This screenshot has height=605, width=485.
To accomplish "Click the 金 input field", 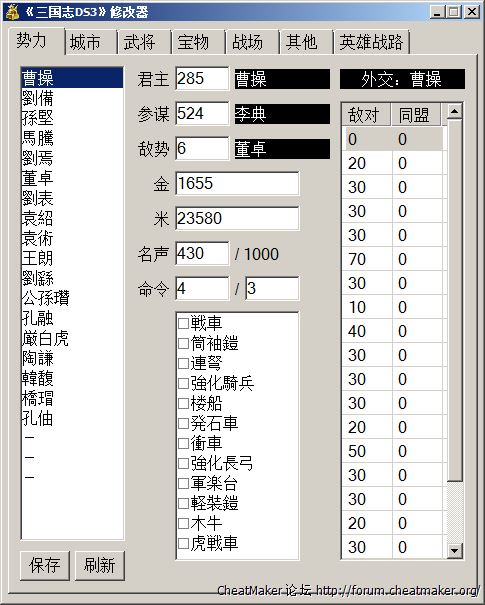I will click(x=237, y=183).
